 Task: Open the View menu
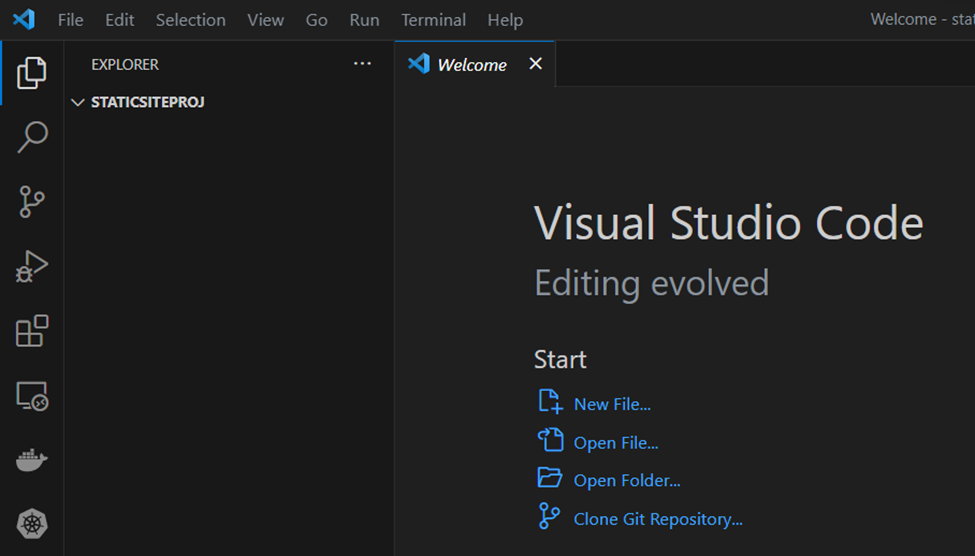pyautogui.click(x=266, y=20)
